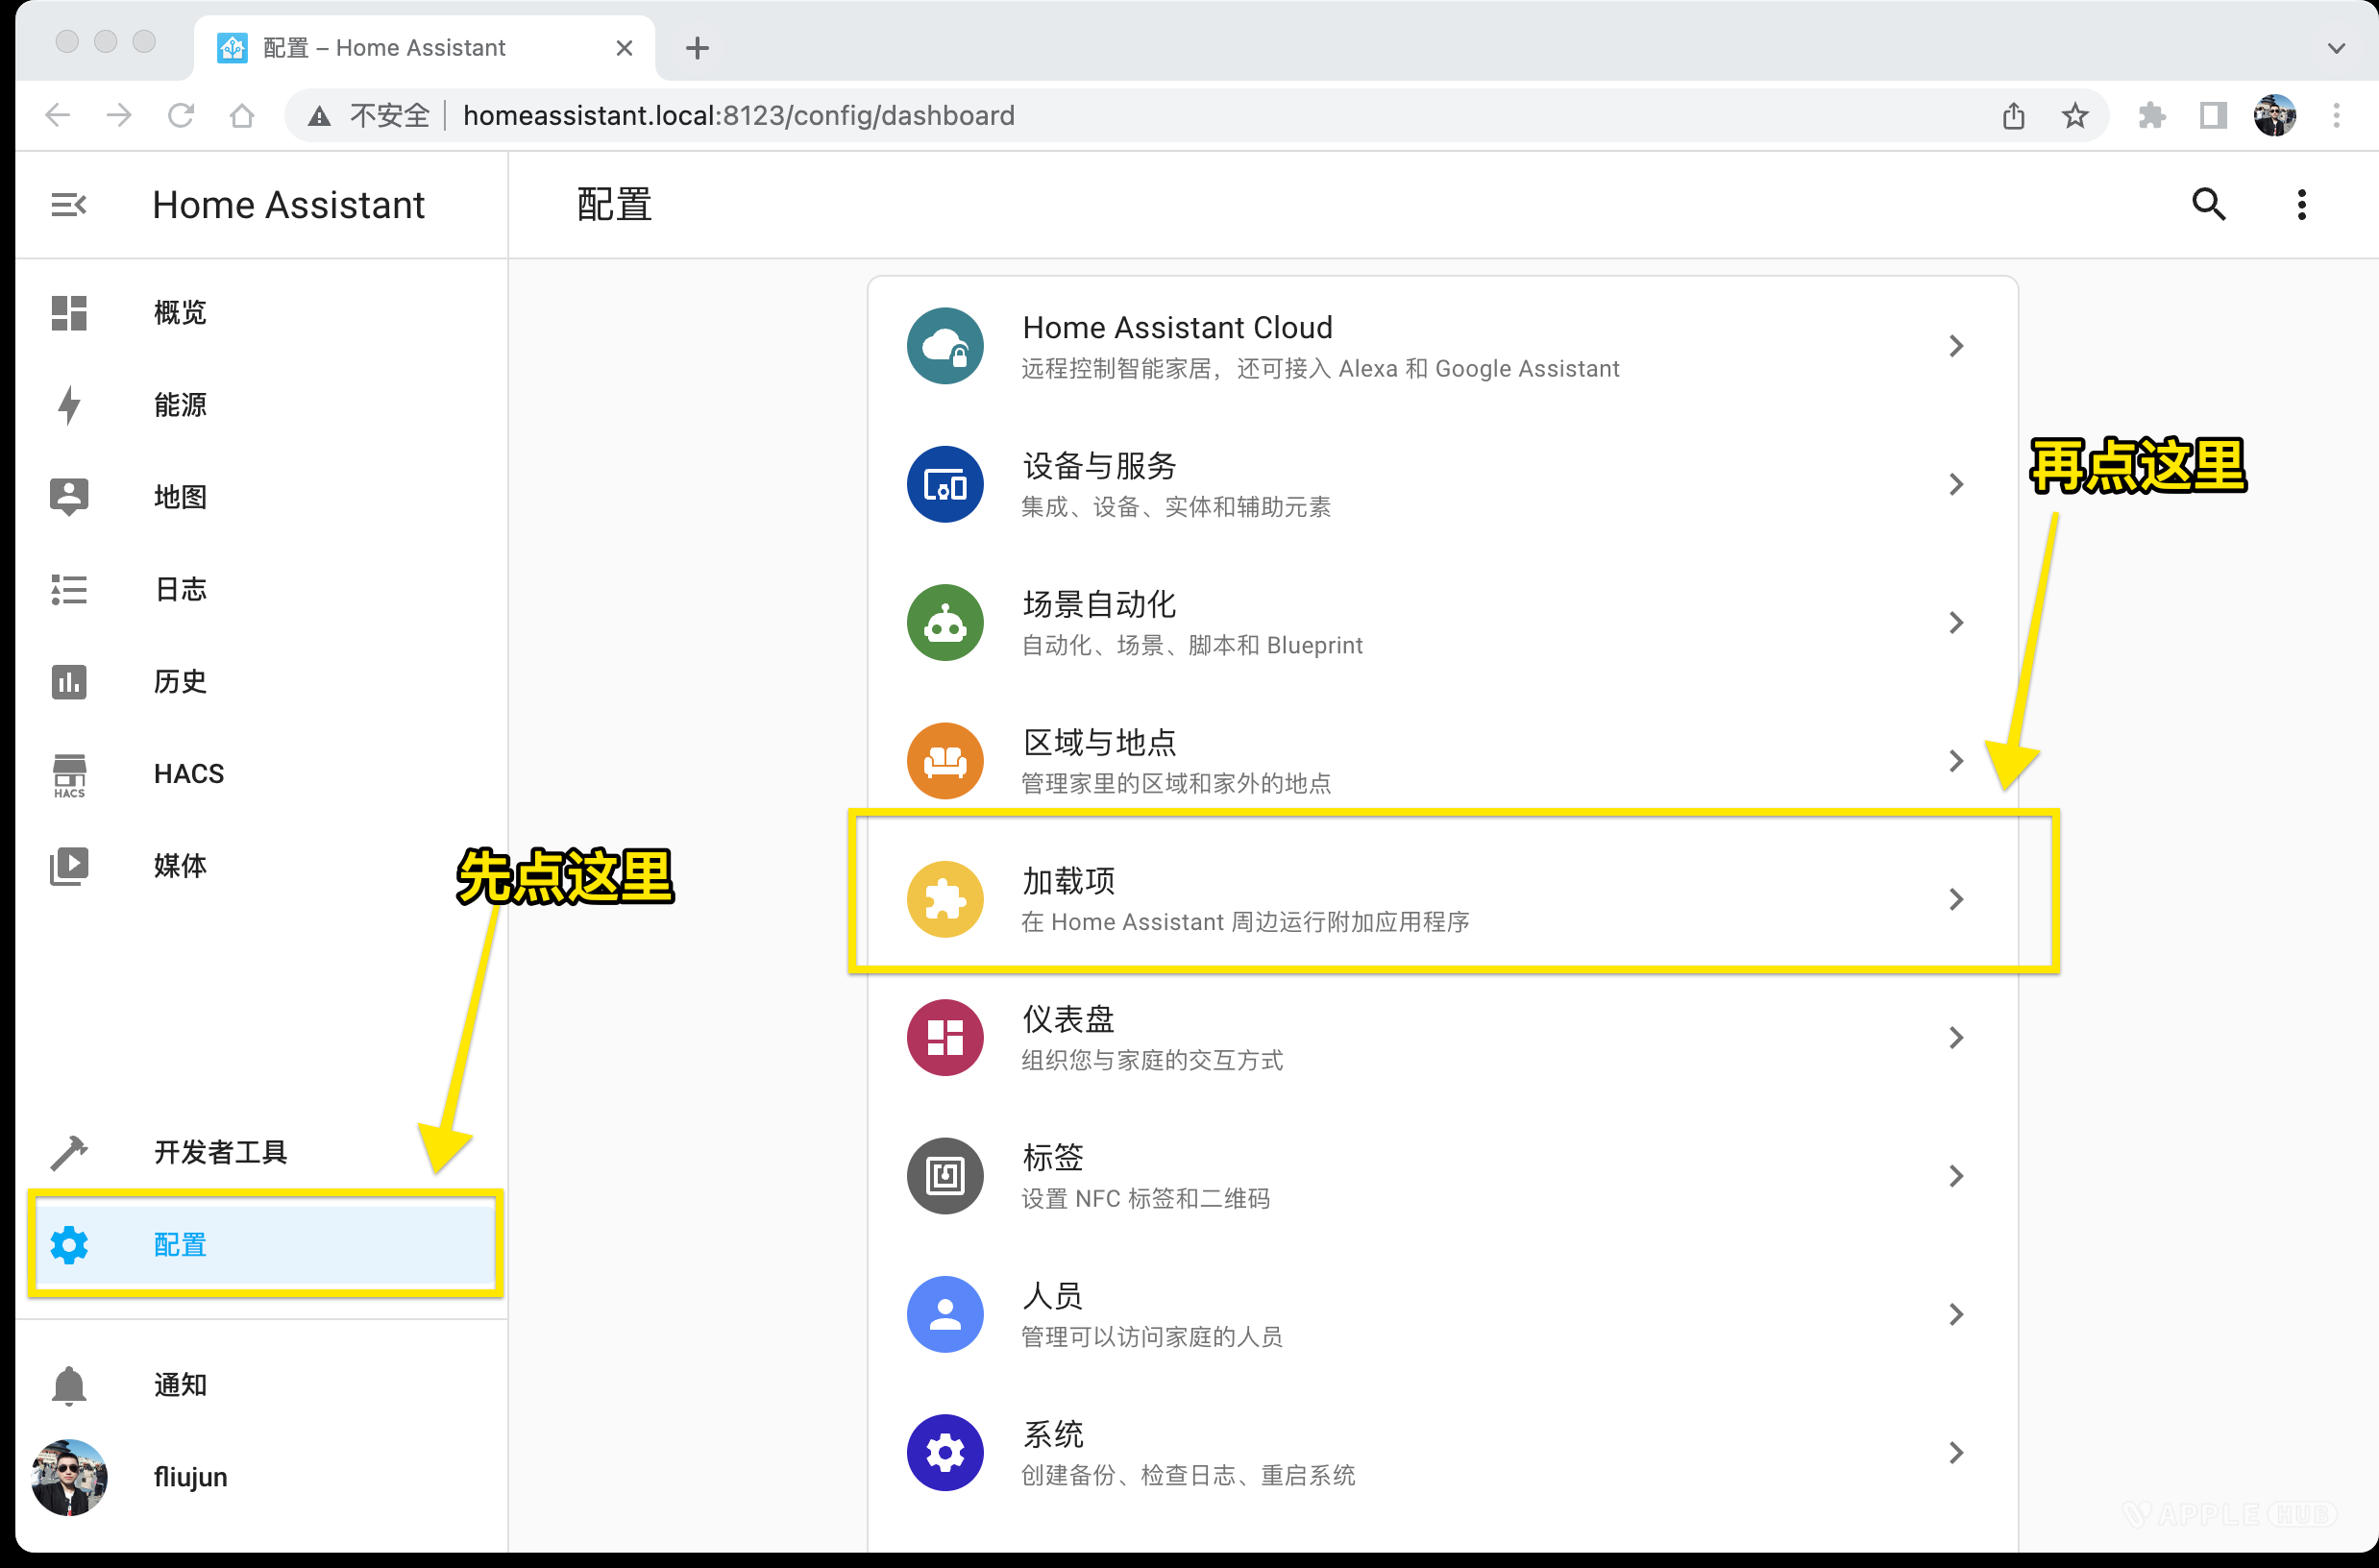Open a new browser tab
Screen dimensions: 2379x1568
[x=697, y=48]
